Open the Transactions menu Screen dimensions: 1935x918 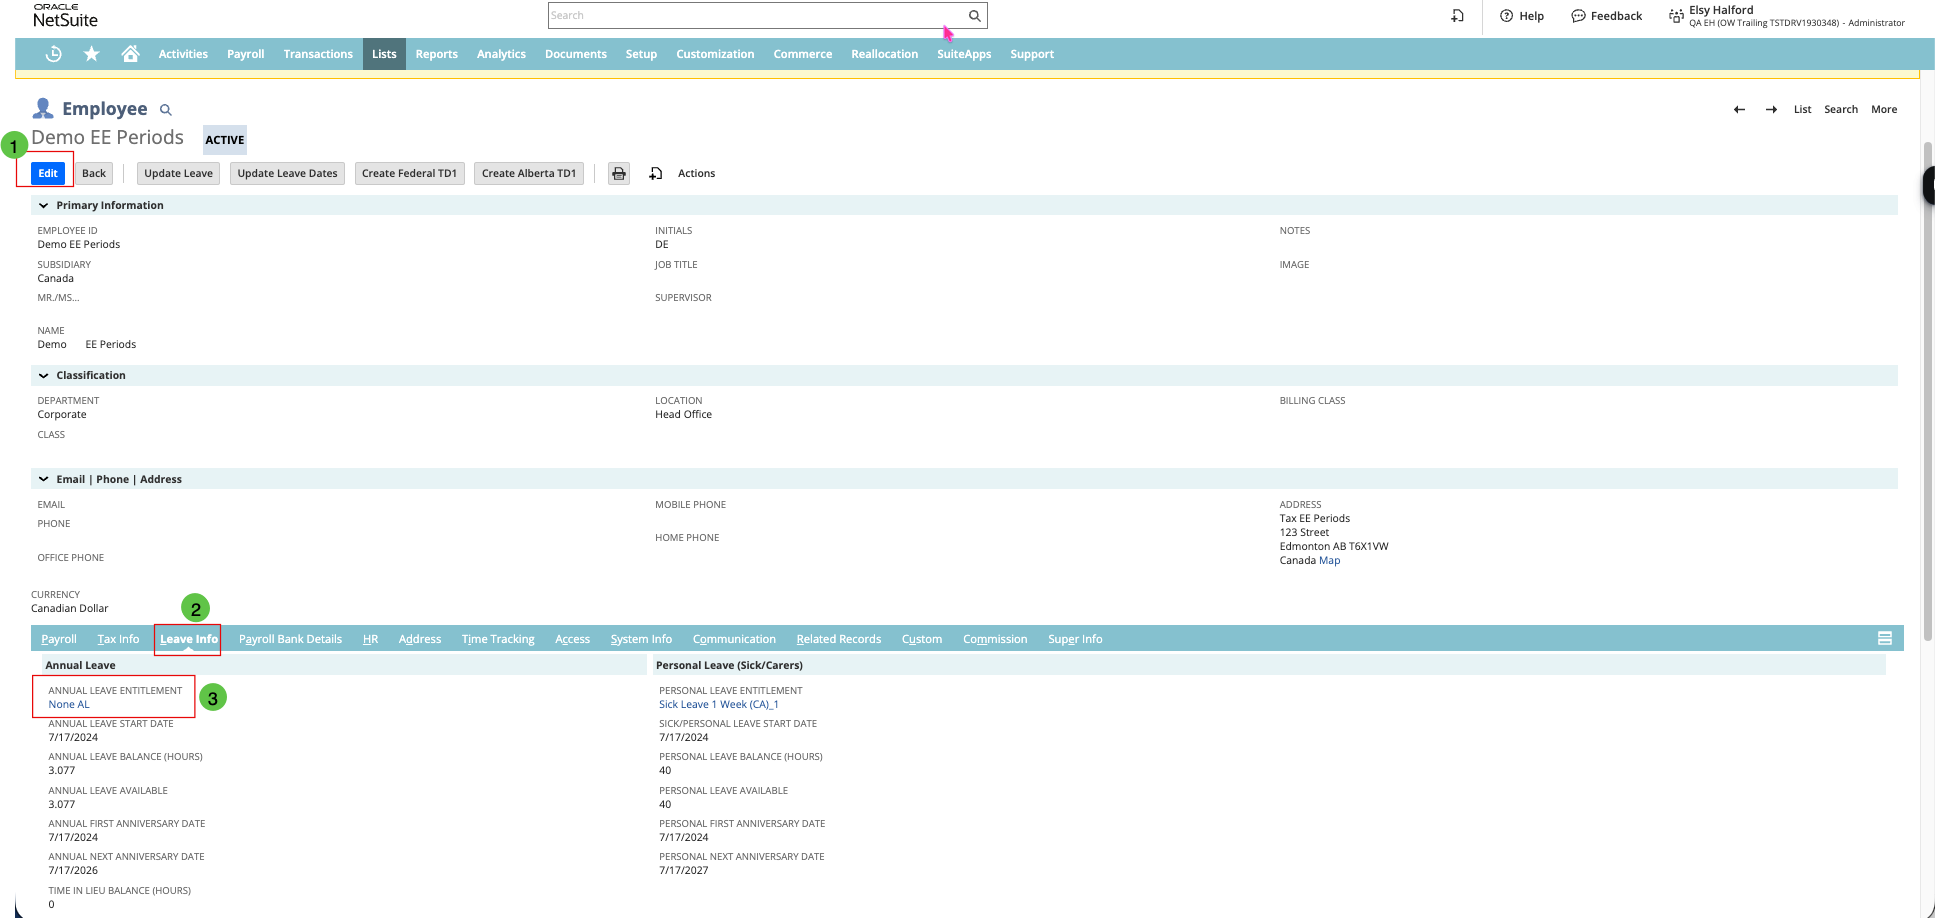pyautogui.click(x=318, y=54)
